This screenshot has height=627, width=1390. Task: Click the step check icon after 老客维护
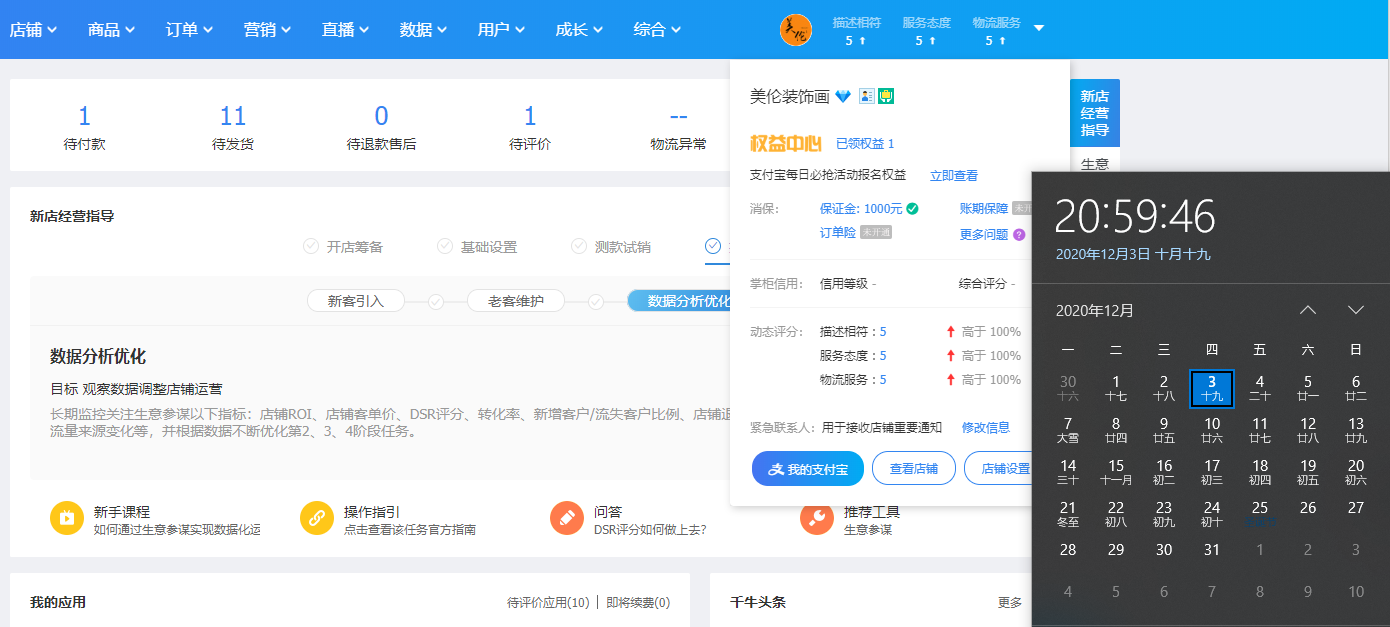[595, 301]
